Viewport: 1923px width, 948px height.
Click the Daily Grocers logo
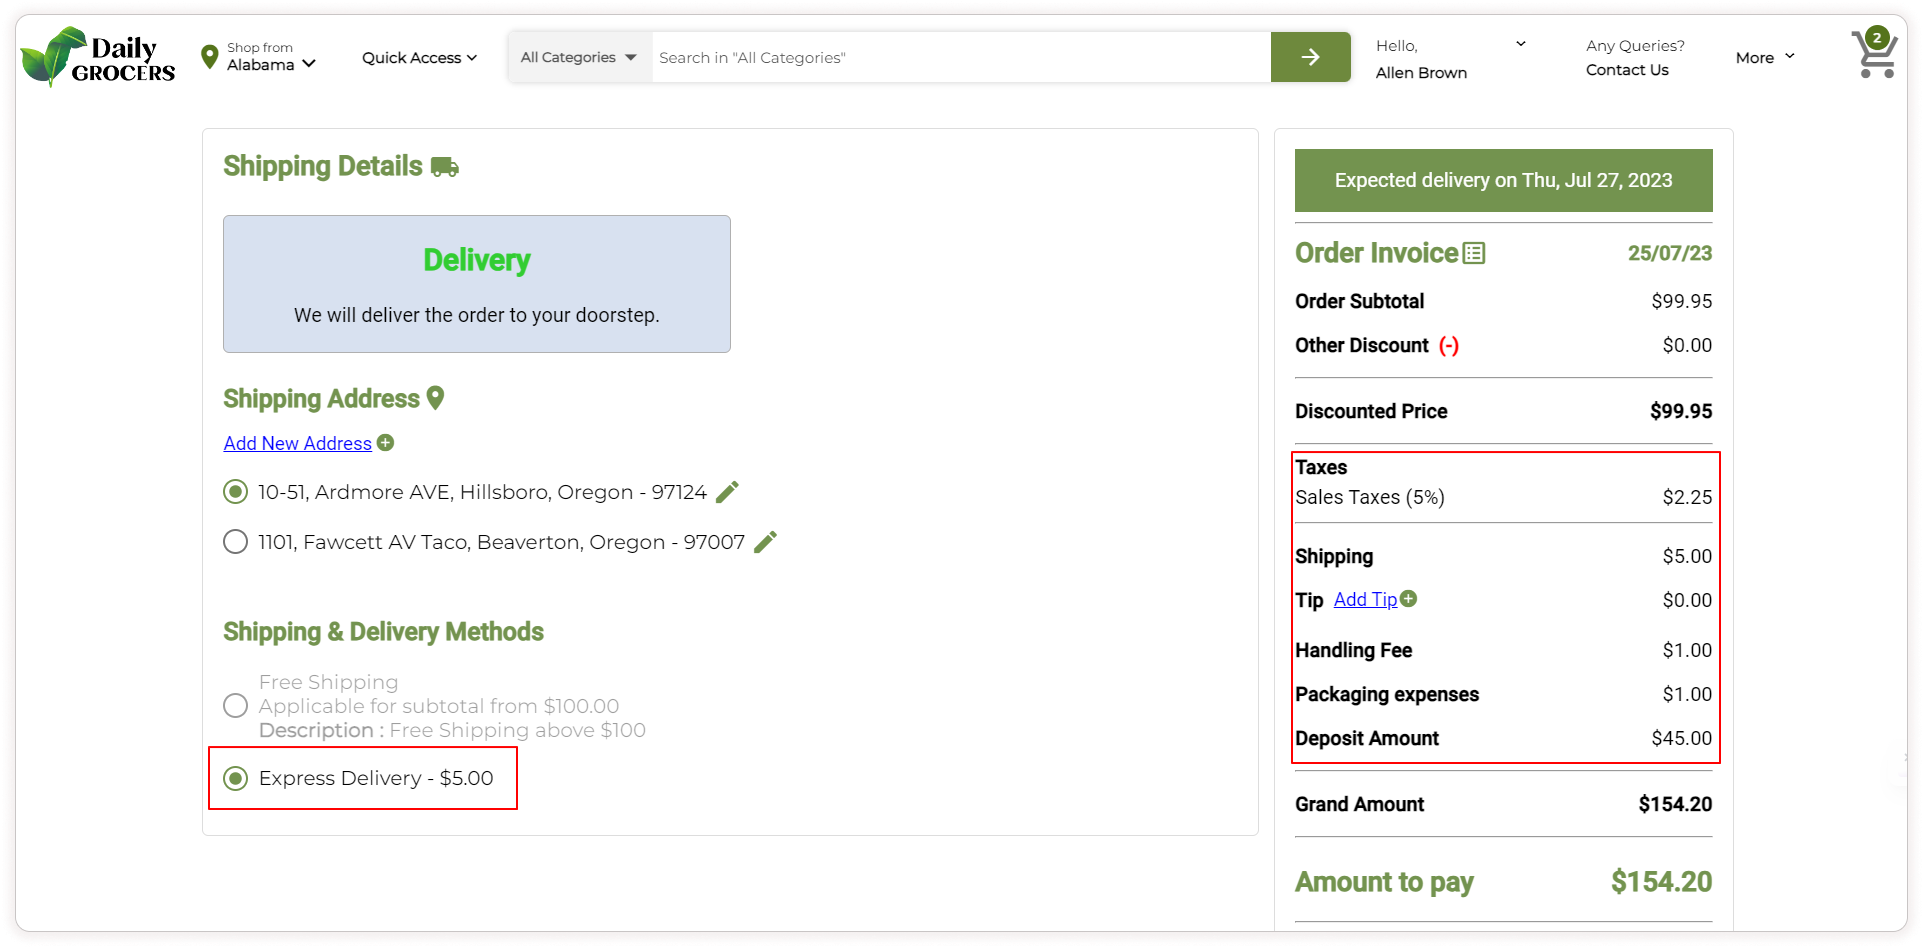pyautogui.click(x=98, y=57)
